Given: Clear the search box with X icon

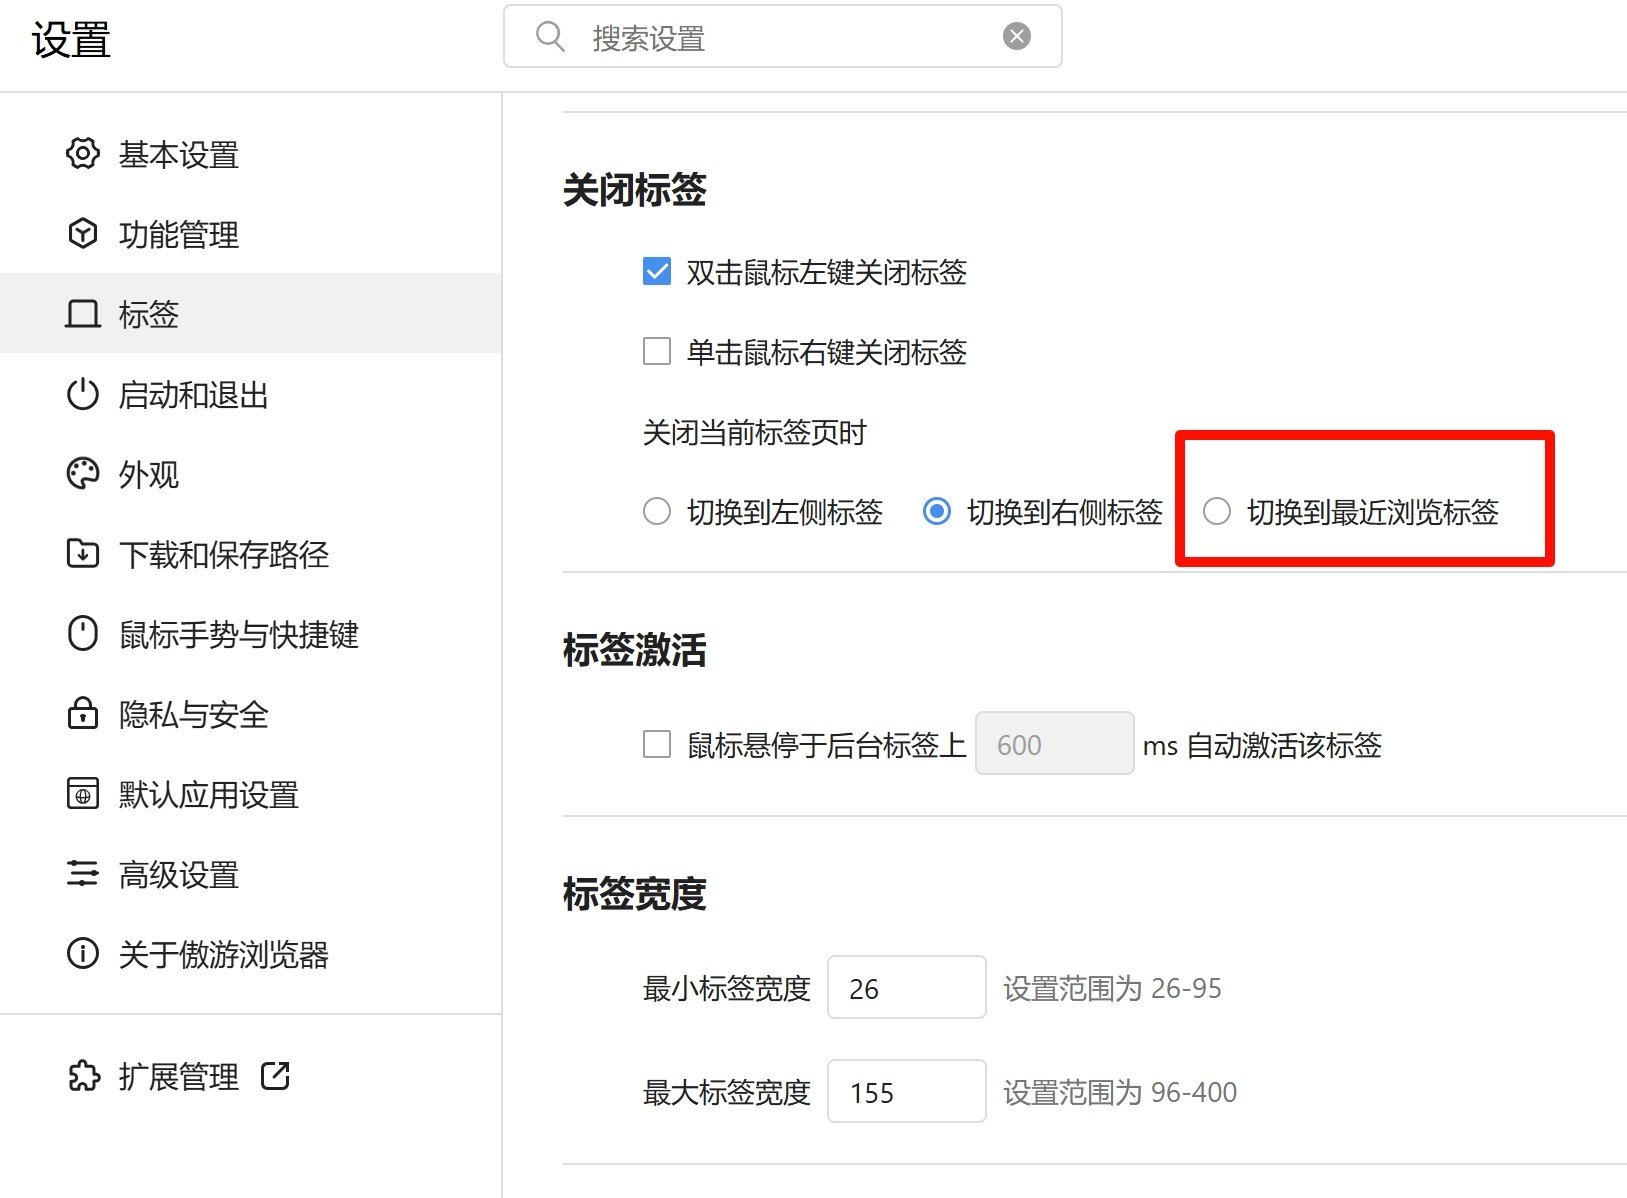Looking at the screenshot, I should [1016, 37].
